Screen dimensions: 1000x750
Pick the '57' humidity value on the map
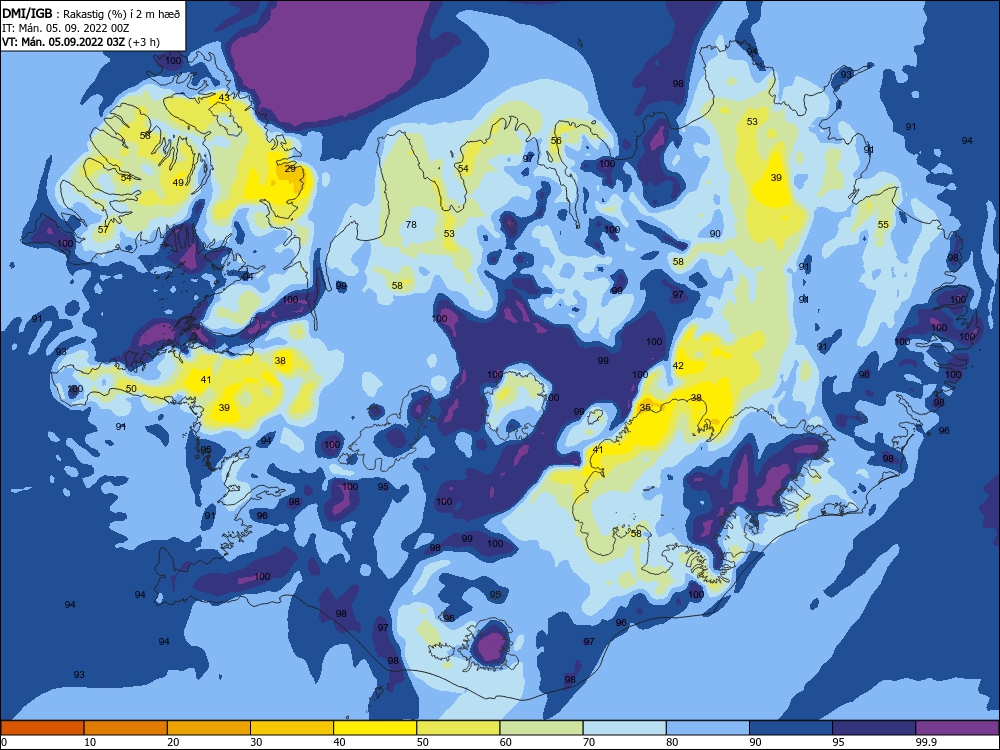pyautogui.click(x=103, y=230)
